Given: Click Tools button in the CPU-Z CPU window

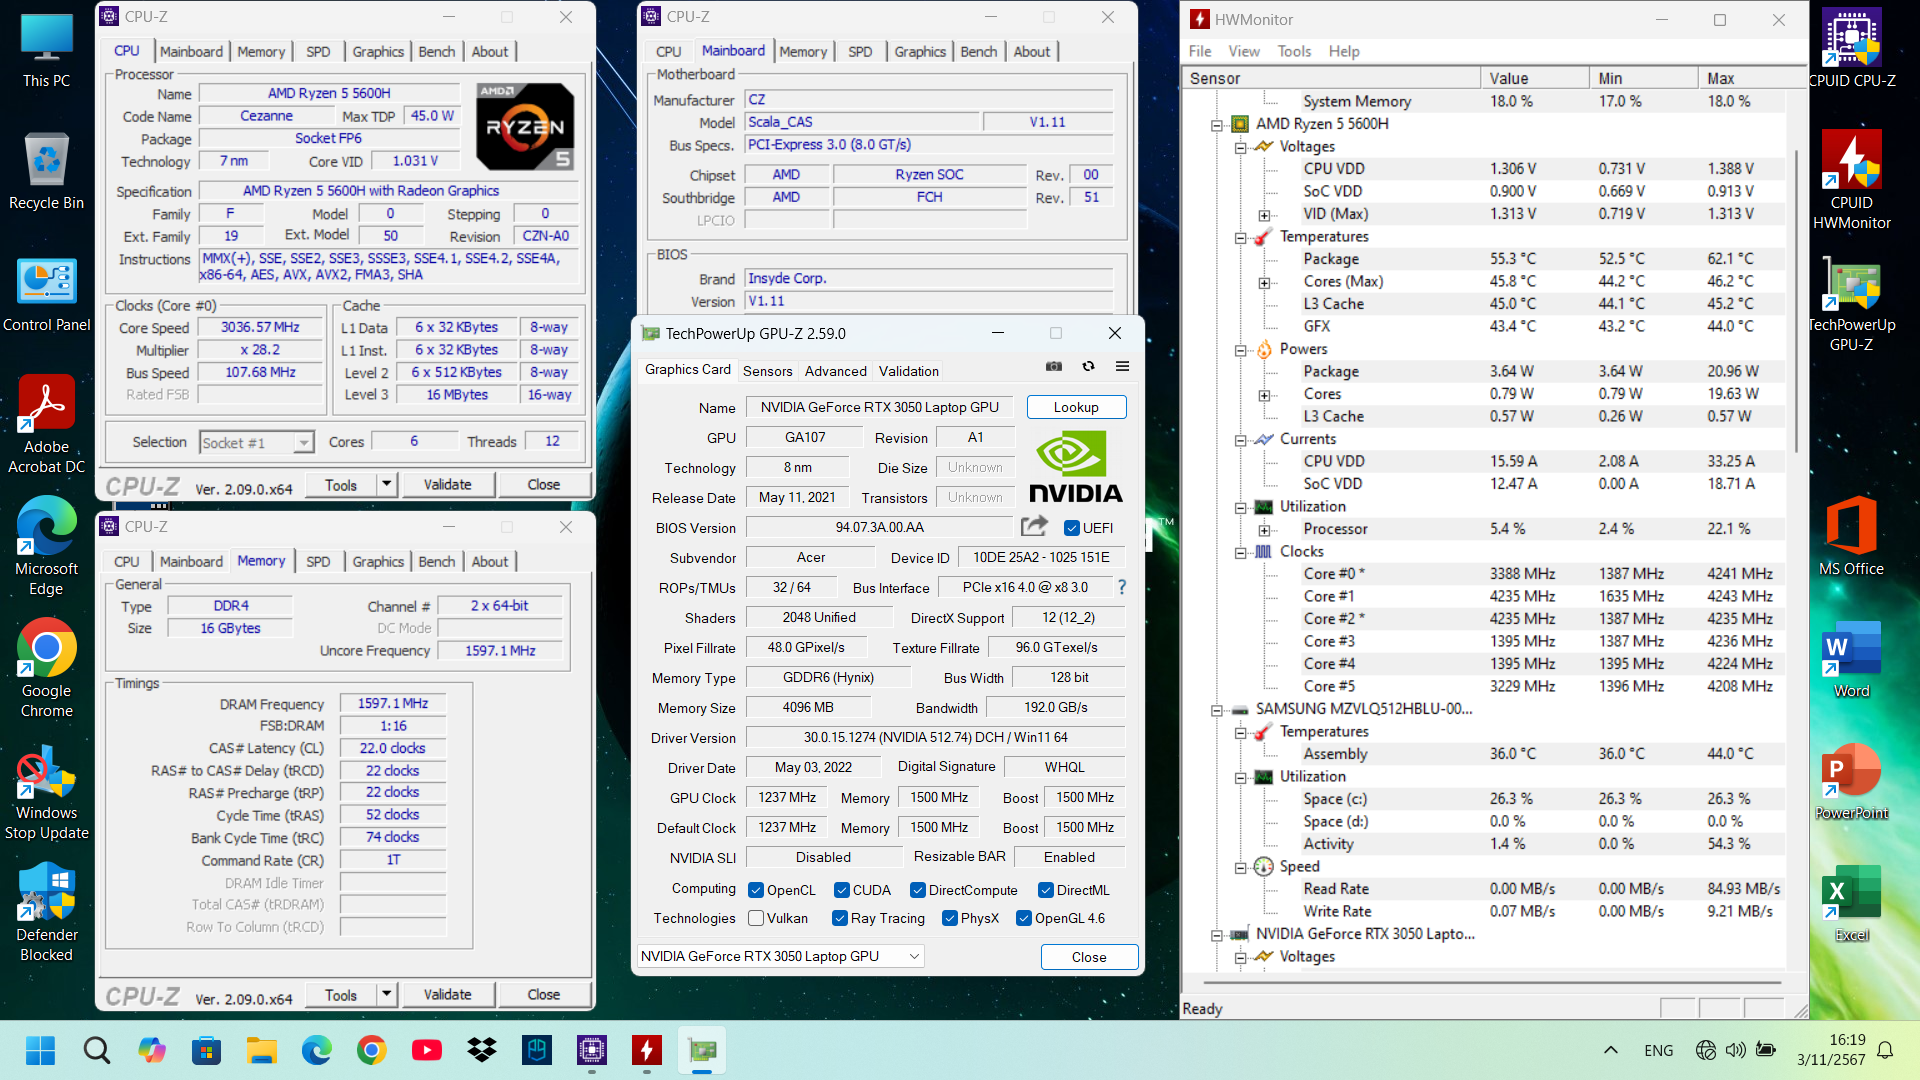Looking at the screenshot, I should (341, 484).
